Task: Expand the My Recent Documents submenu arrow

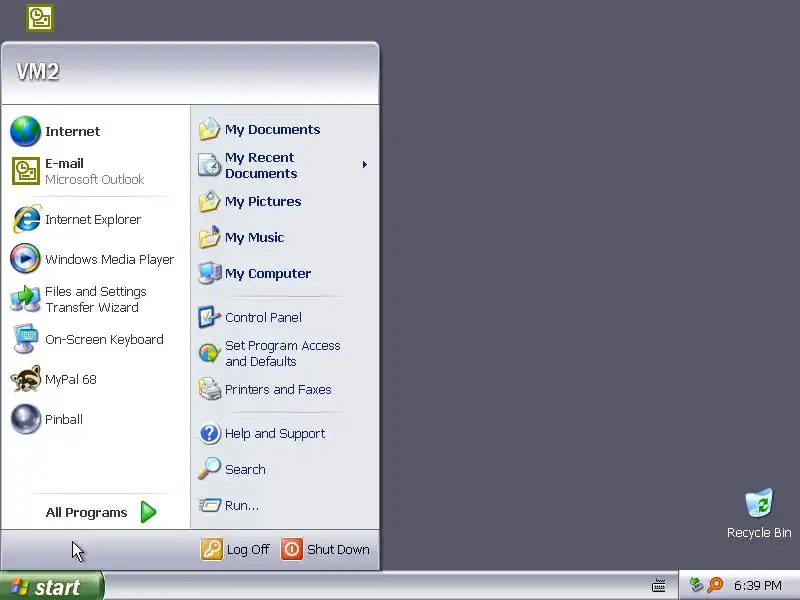Action: [364, 164]
